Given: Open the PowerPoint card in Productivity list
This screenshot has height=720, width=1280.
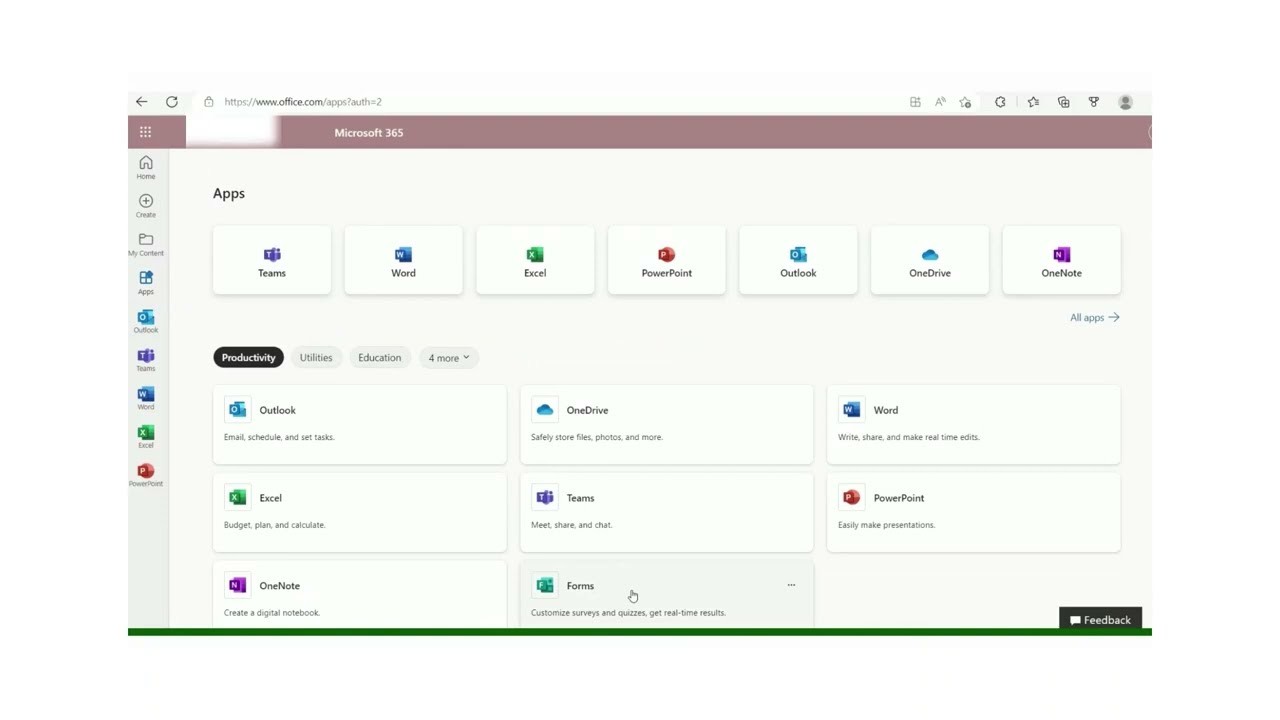Looking at the screenshot, I should 974,512.
